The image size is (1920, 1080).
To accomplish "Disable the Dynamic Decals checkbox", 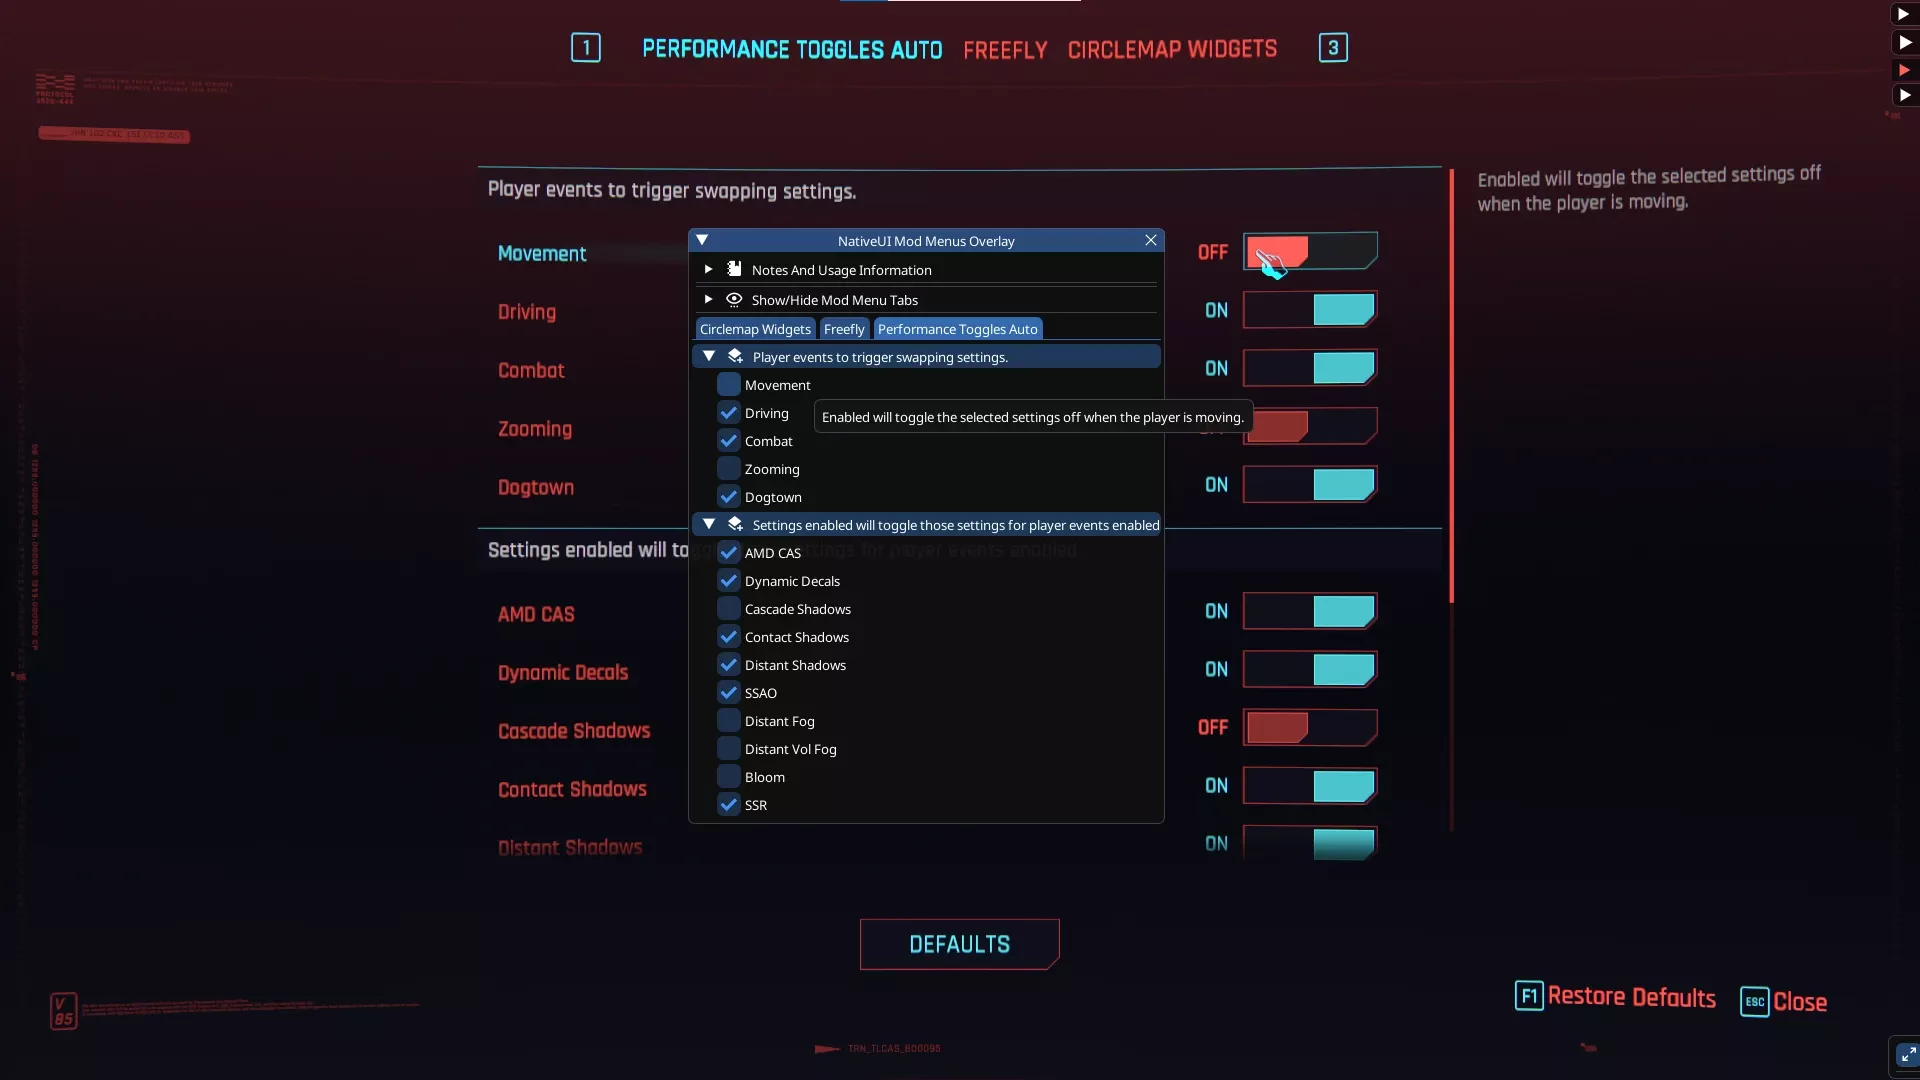I will [x=727, y=580].
